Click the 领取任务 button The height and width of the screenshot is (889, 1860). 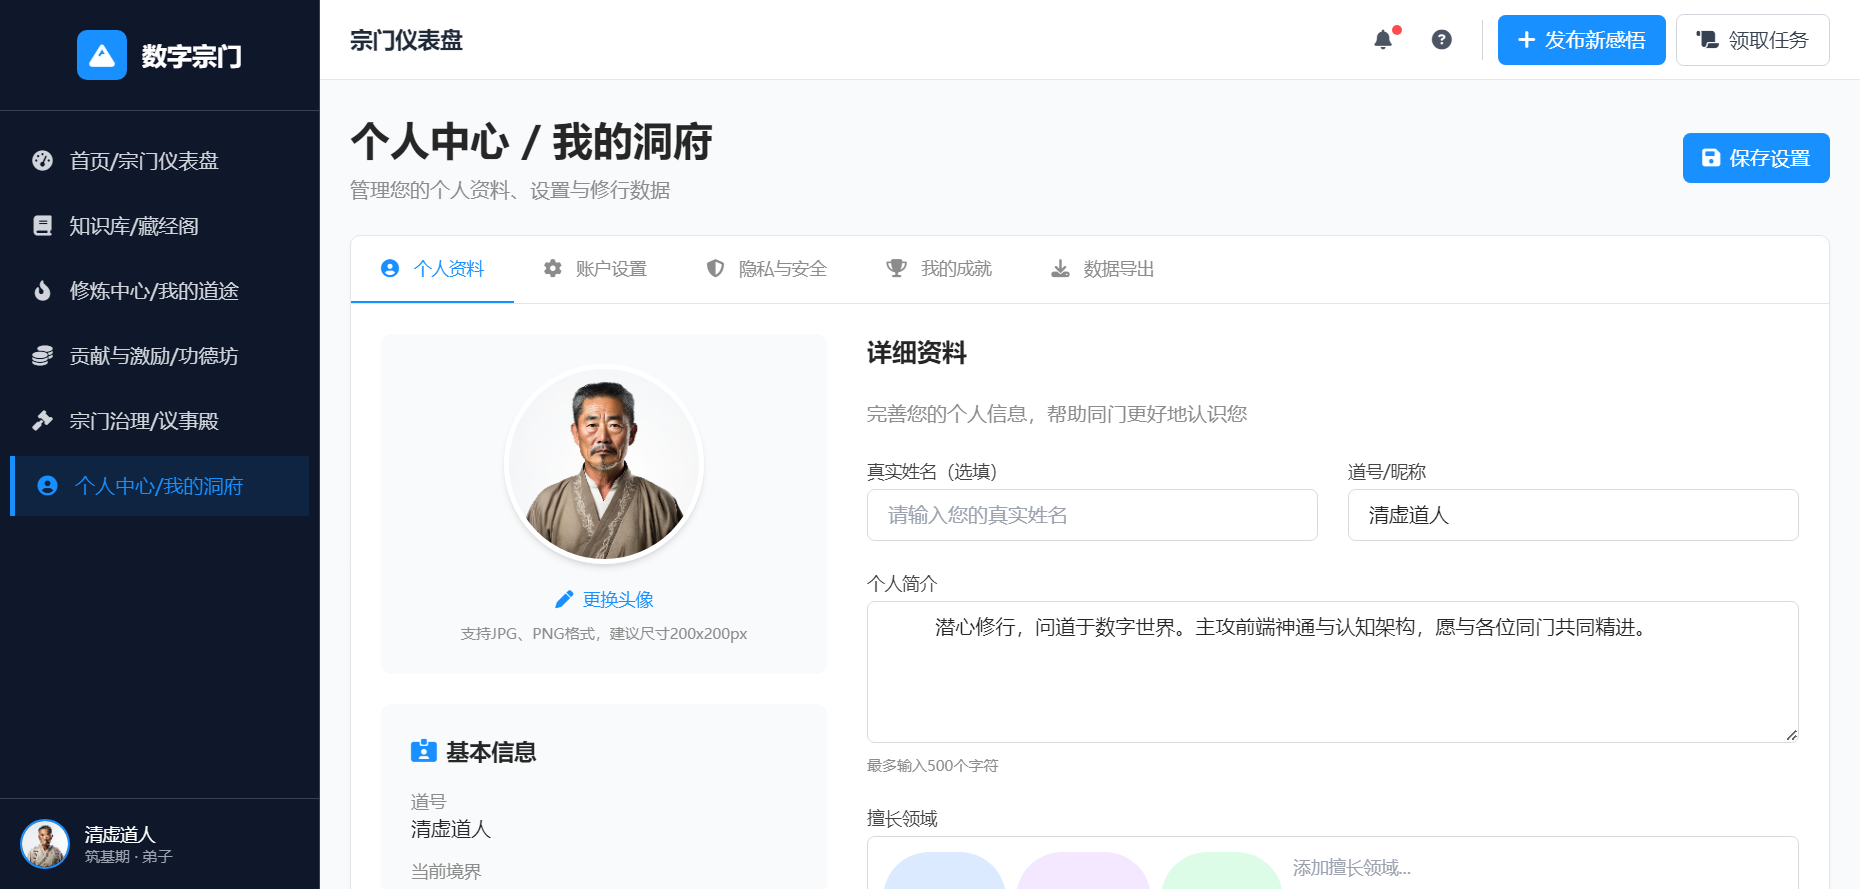click(1752, 40)
